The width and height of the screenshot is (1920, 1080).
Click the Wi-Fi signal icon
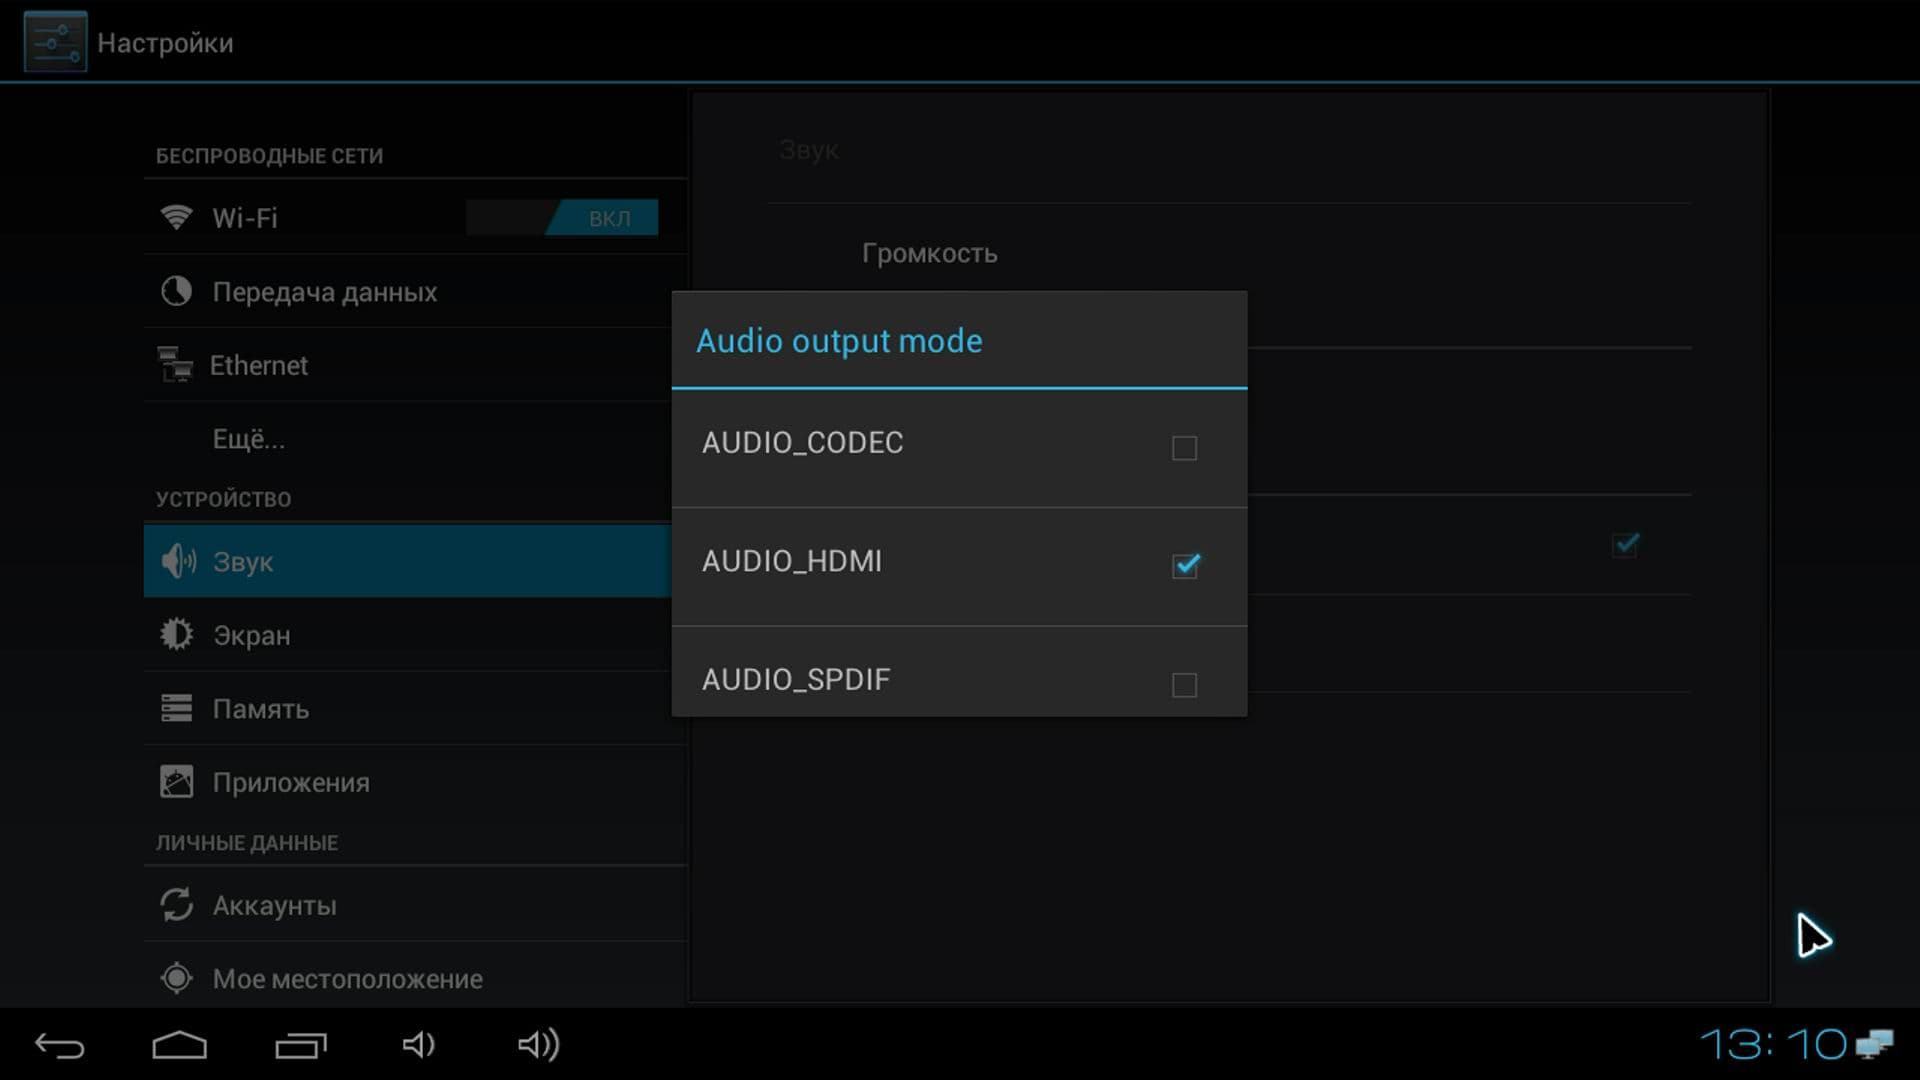176,217
